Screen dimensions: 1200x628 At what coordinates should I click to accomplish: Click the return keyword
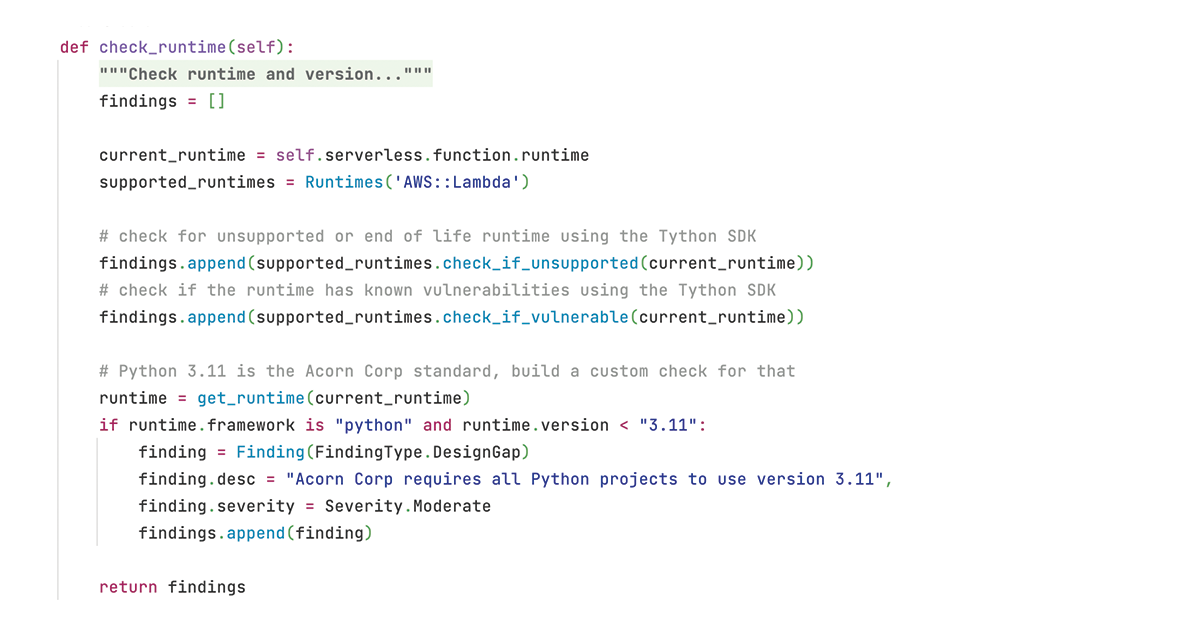click(128, 587)
